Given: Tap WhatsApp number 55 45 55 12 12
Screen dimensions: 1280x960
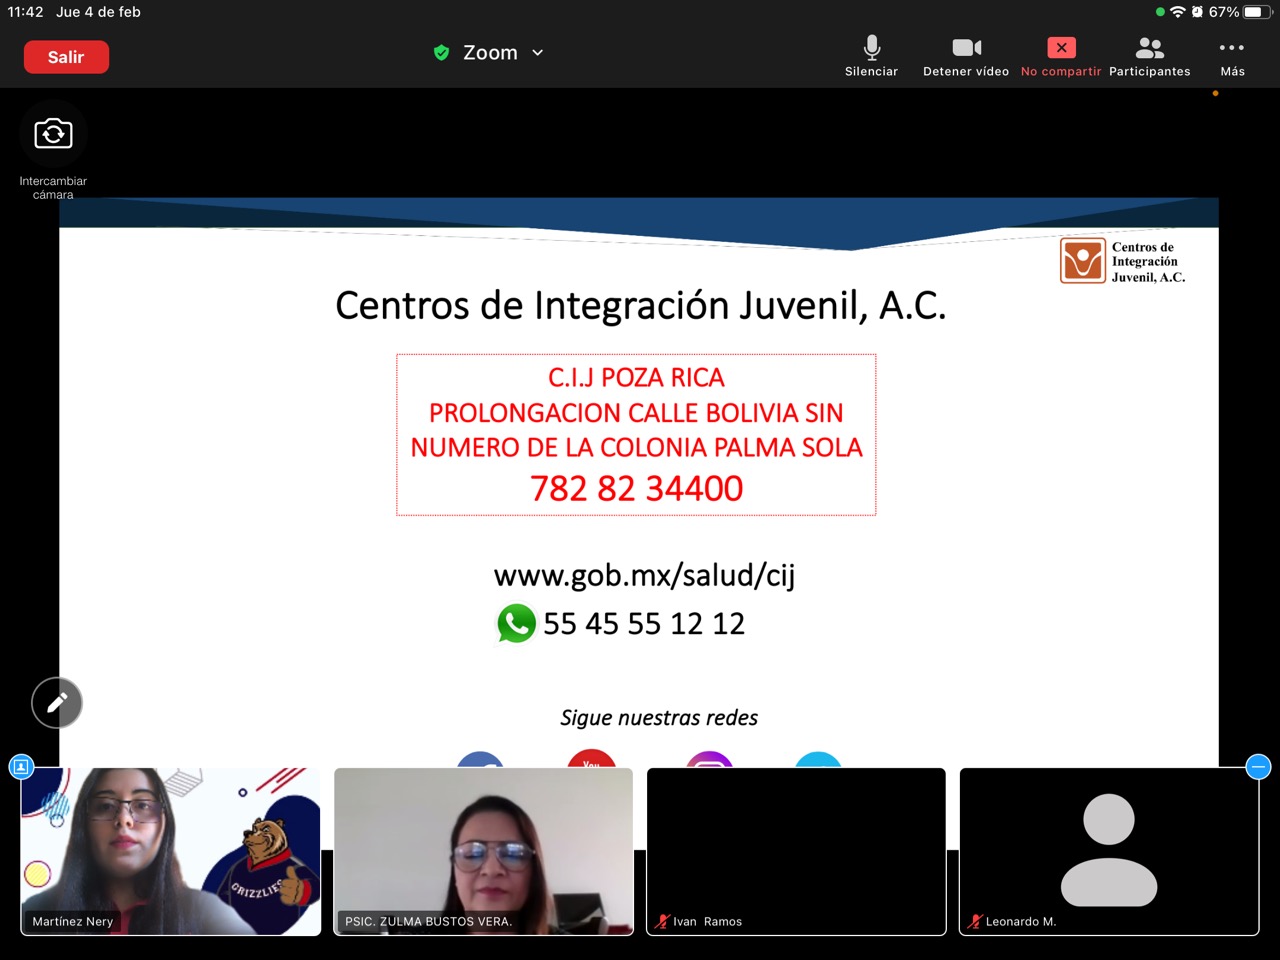Looking at the screenshot, I should (644, 624).
